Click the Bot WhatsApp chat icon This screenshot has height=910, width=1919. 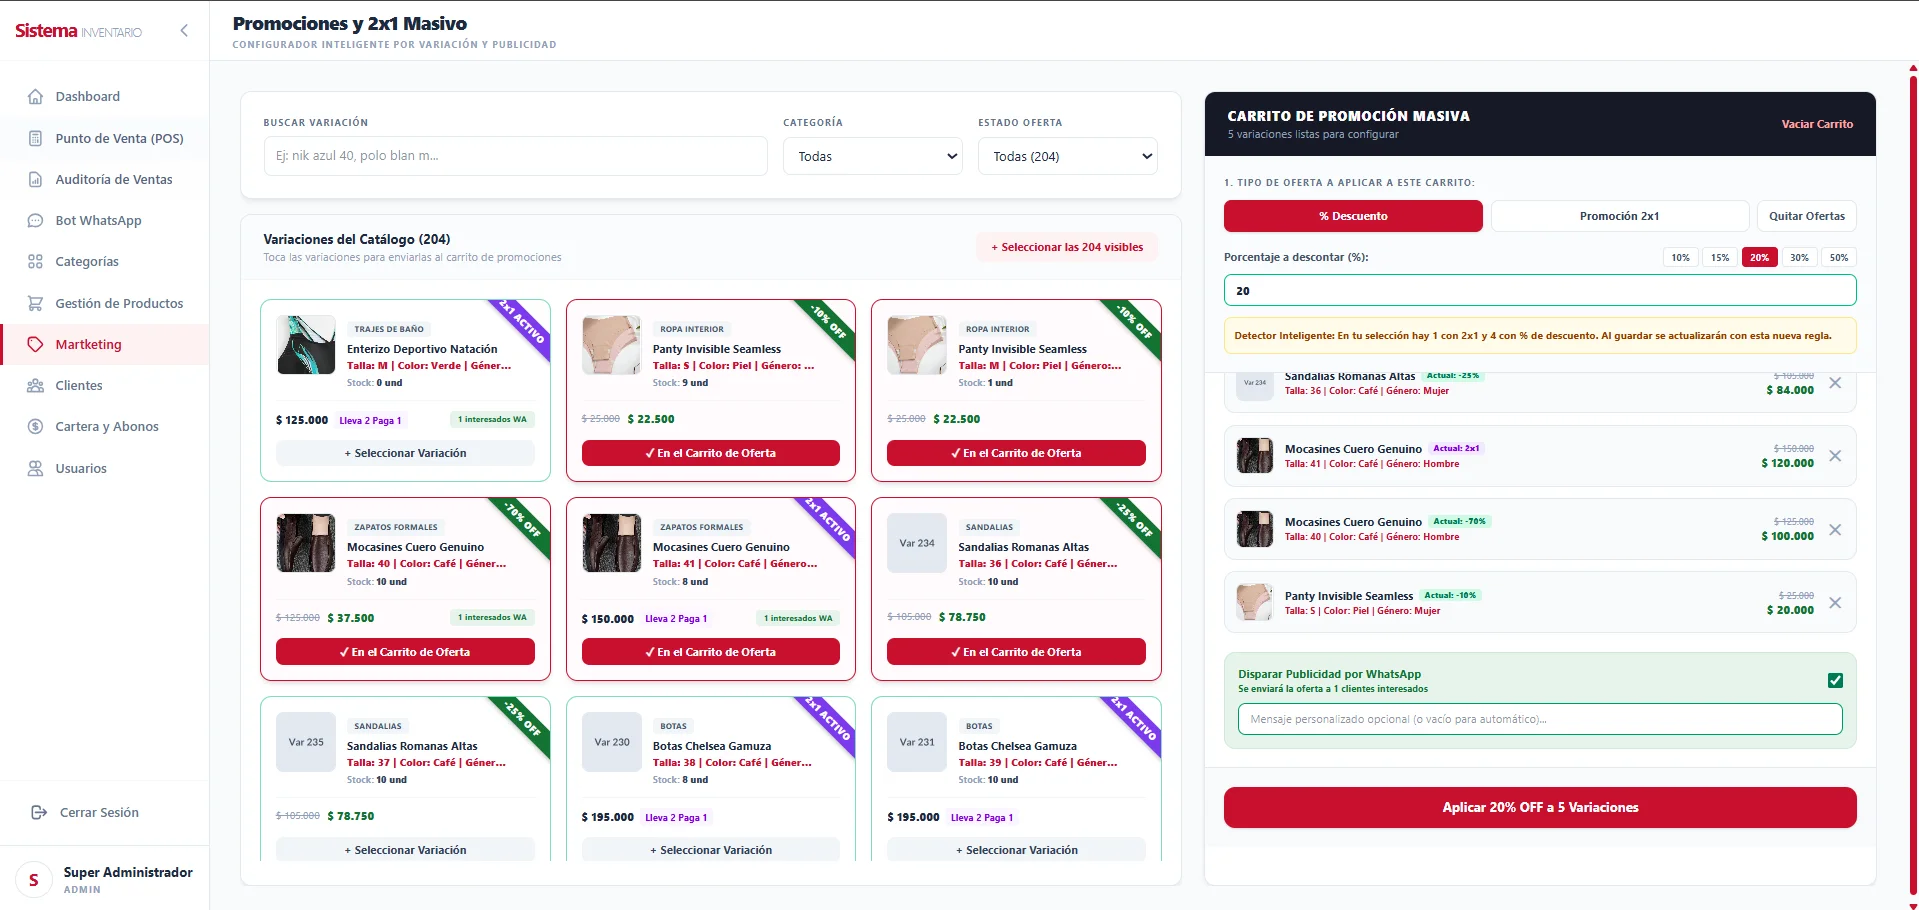(x=35, y=221)
